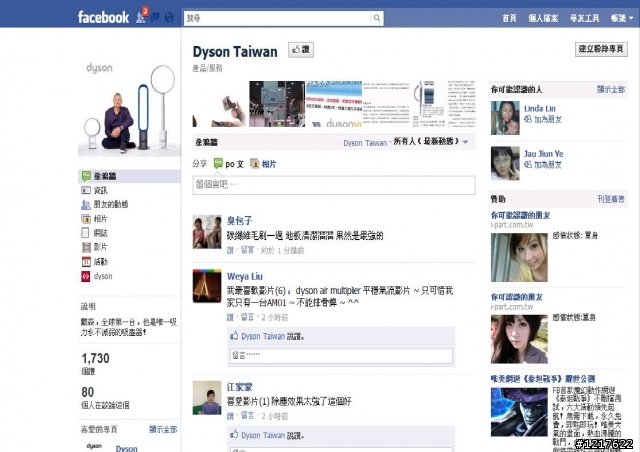Image resolution: width=640 pixels, height=452 pixels.
Task: Open Linda Lin profile link
Action: click(540, 109)
